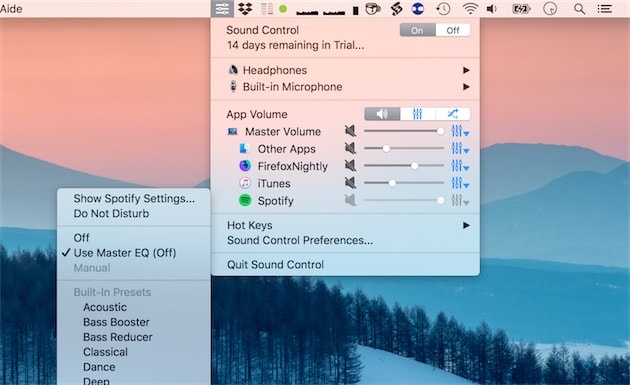The image size is (630, 385).
Task: Mute Master Volume
Action: (350, 131)
